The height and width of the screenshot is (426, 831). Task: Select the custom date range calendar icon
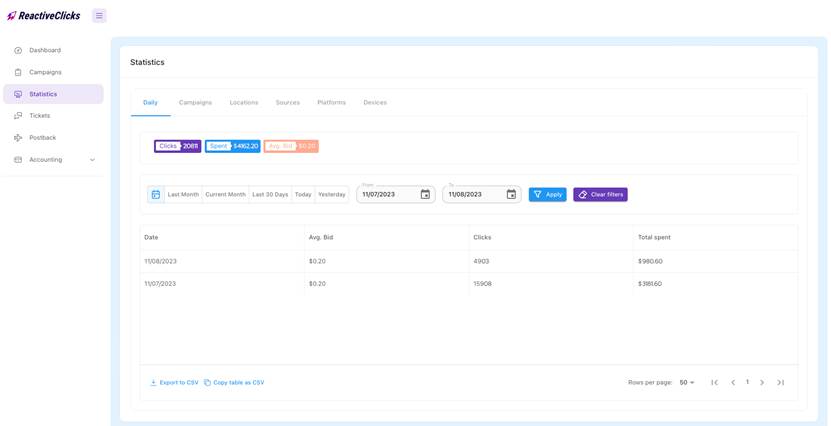156,194
